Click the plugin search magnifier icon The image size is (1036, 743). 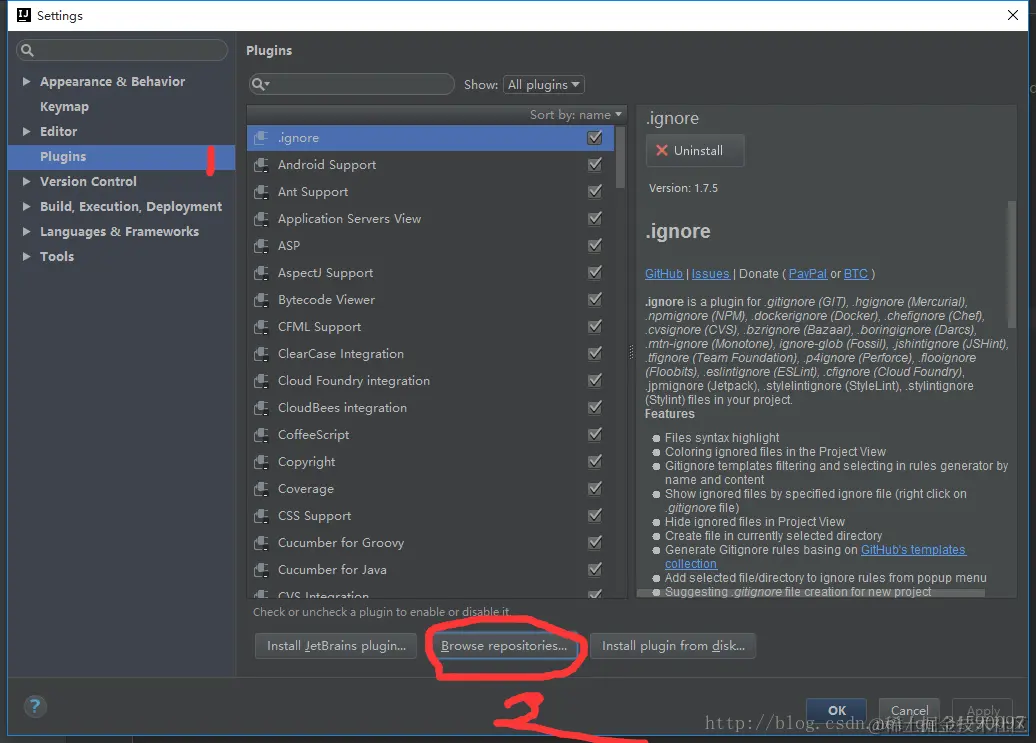pos(260,85)
